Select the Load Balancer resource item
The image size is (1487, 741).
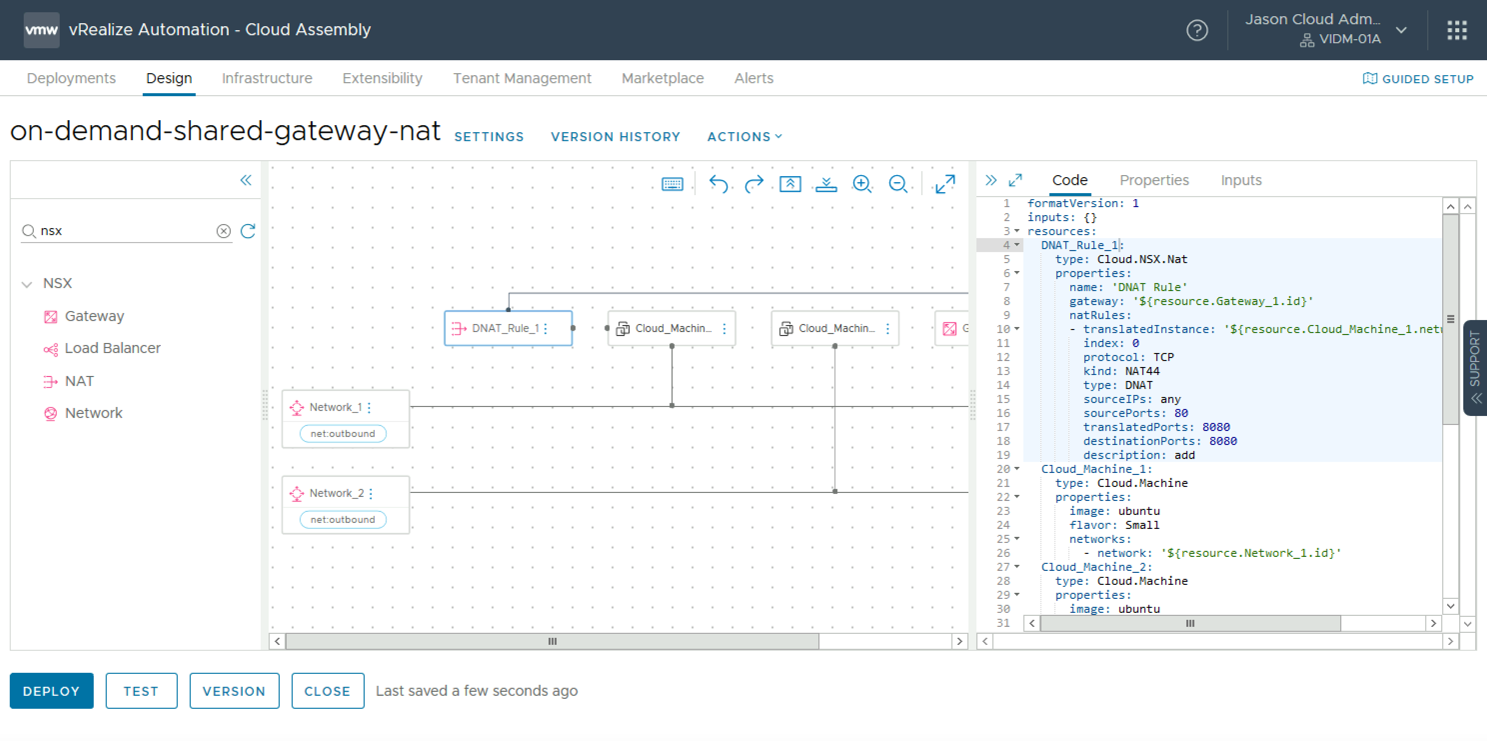pos(112,348)
